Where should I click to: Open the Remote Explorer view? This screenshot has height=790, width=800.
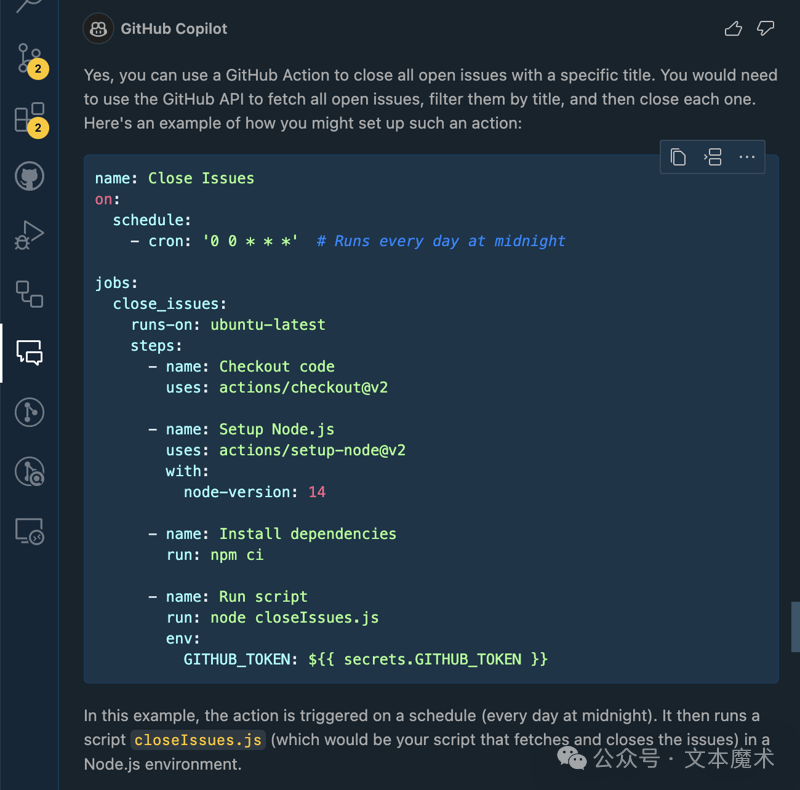pyautogui.click(x=30, y=531)
